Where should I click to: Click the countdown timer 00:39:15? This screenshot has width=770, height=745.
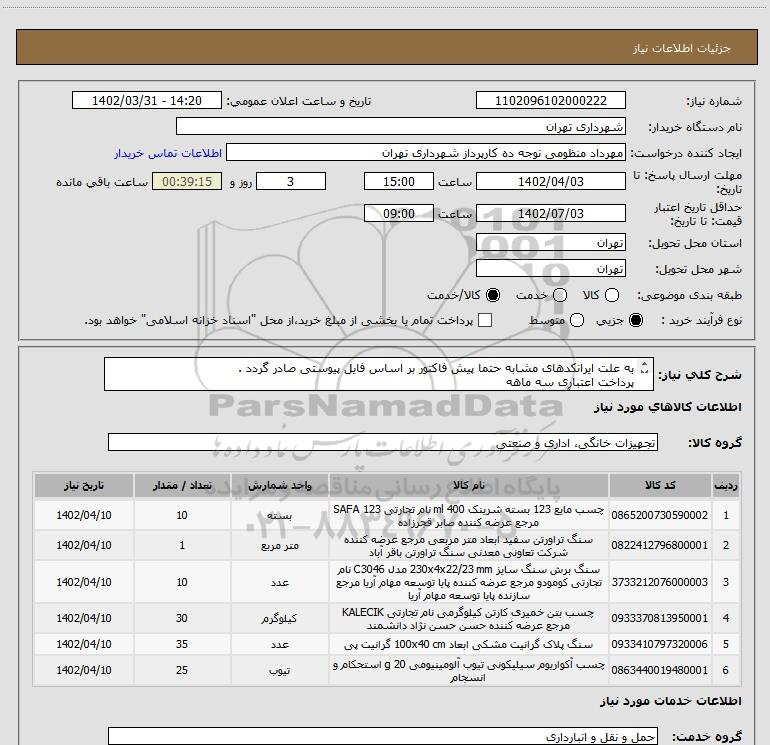click(x=187, y=182)
